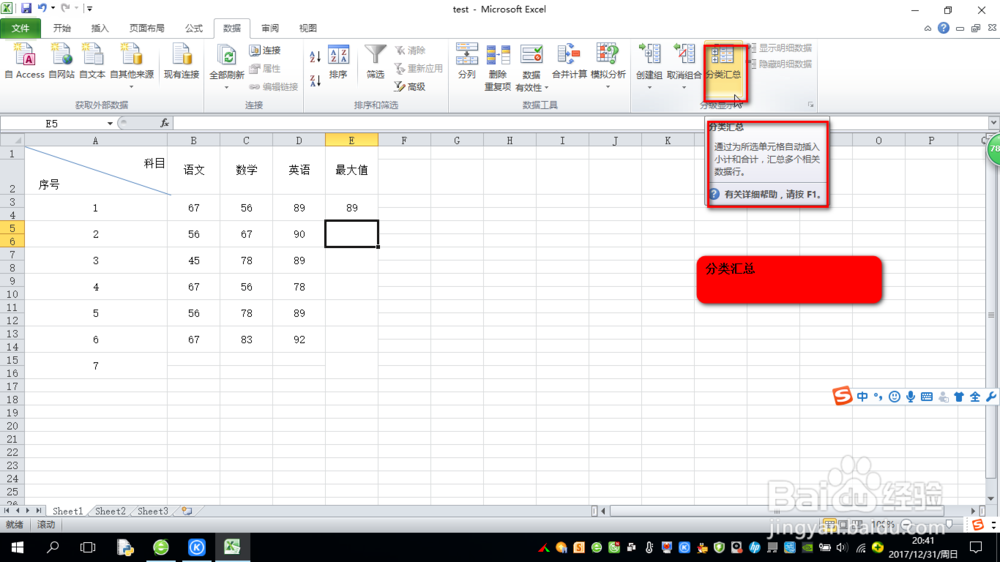Click the Refresh All (全部刷新) icon
Viewport: 1000px width, 562px height.
click(x=226, y=57)
